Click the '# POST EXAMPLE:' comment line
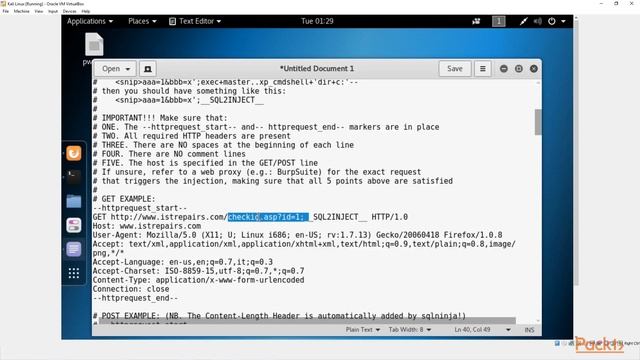640x360 pixels. 279,316
